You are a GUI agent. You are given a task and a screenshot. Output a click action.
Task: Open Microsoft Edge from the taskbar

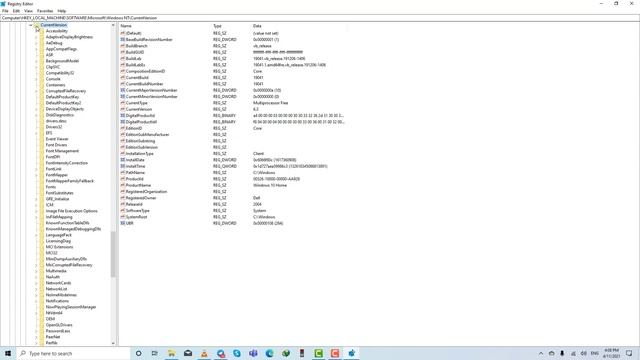pyautogui.click(x=269, y=353)
